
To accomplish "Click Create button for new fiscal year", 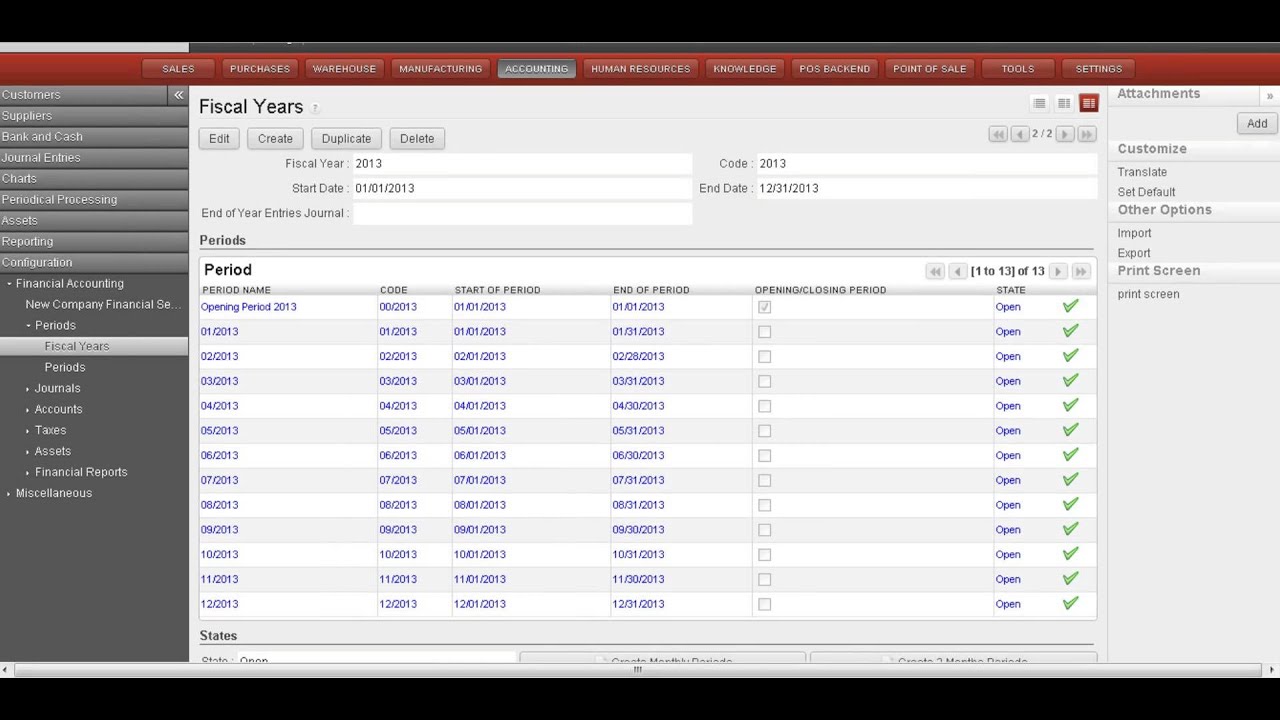I will 275,139.
